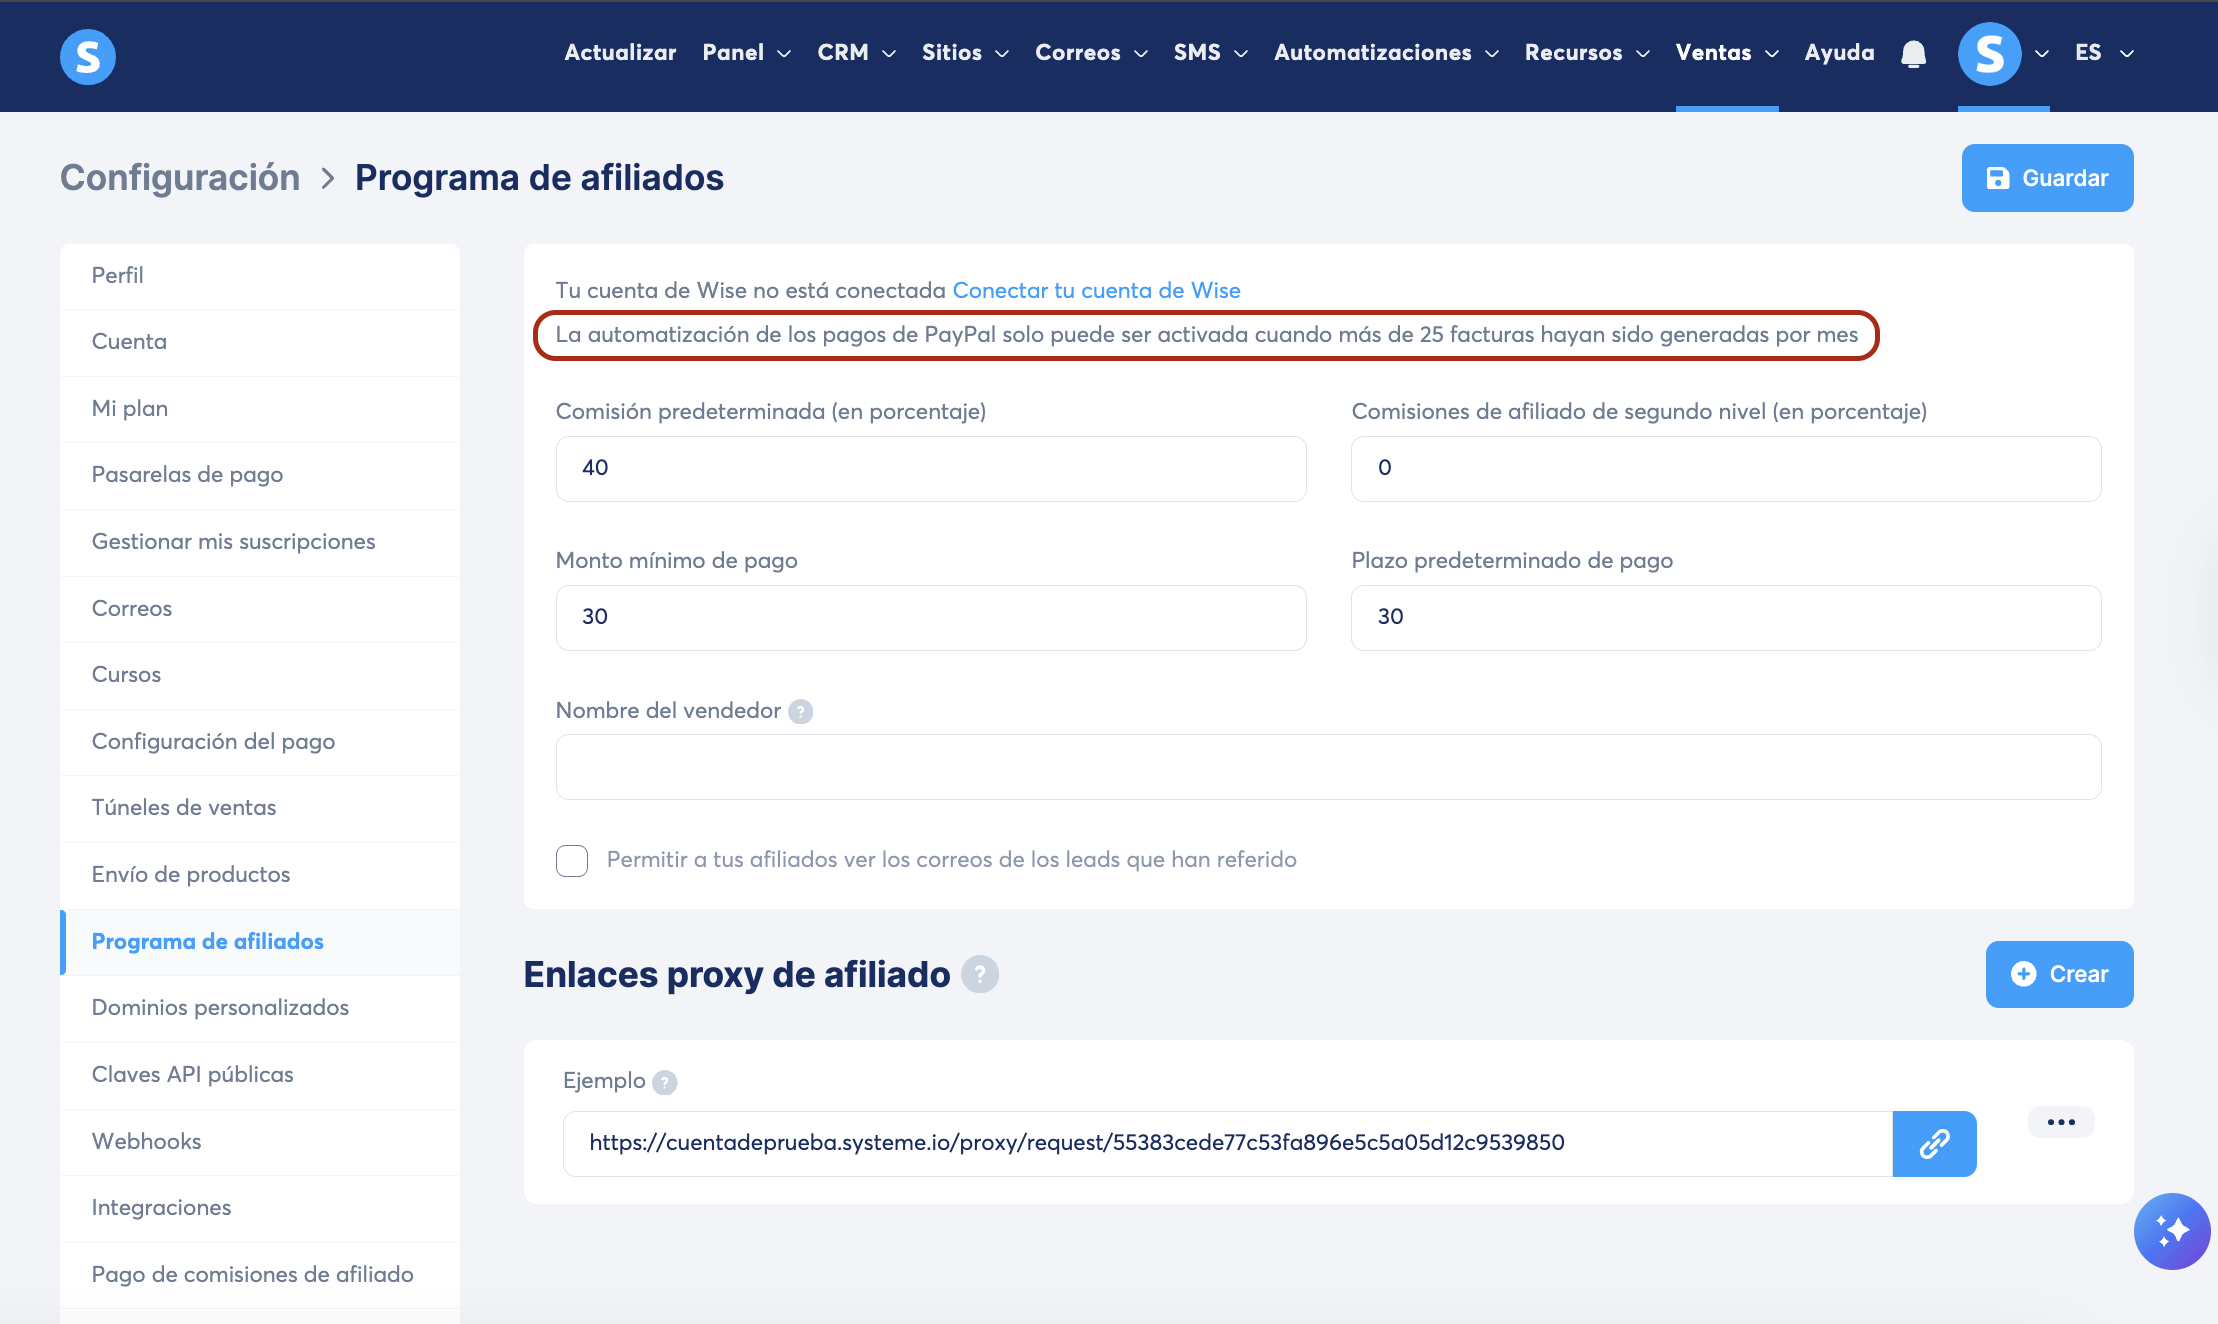Click the user profile avatar icon
The width and height of the screenshot is (2218, 1324).
[1989, 54]
